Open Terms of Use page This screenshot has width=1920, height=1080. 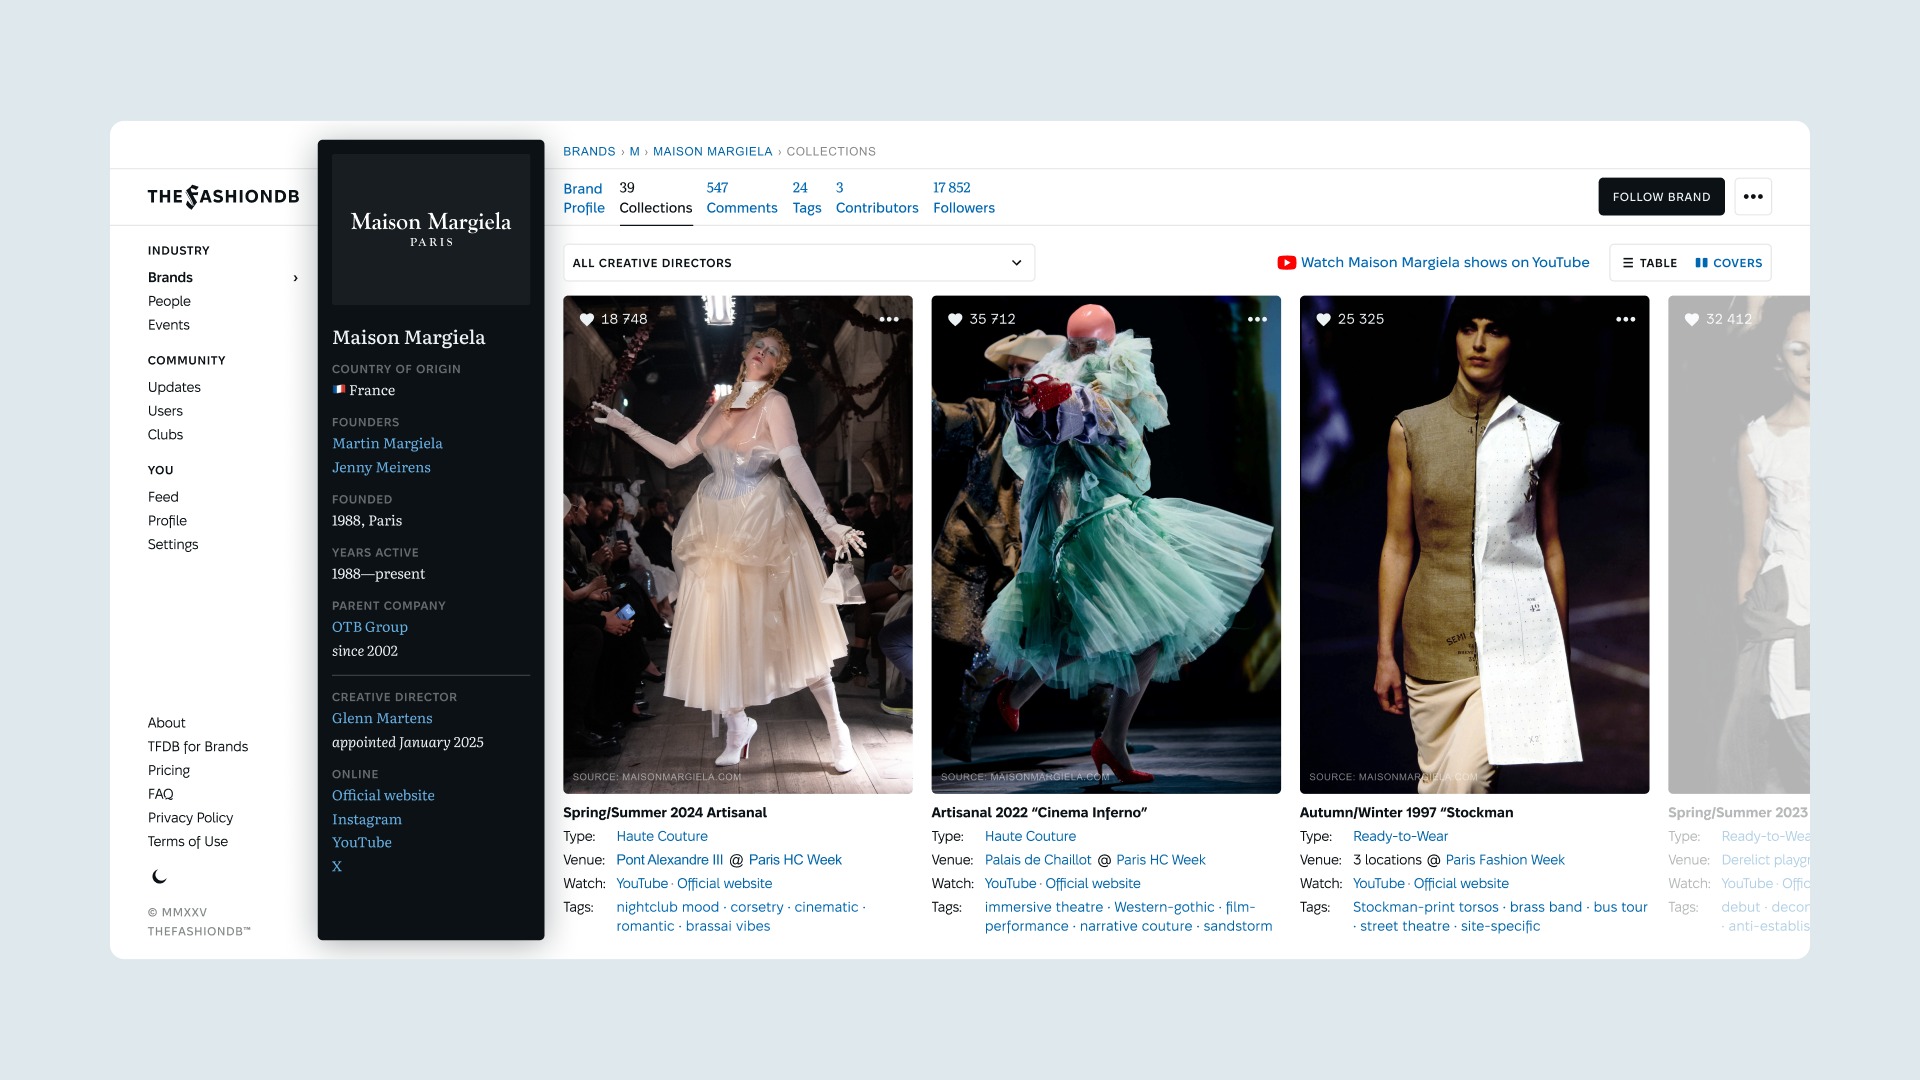[x=188, y=842]
